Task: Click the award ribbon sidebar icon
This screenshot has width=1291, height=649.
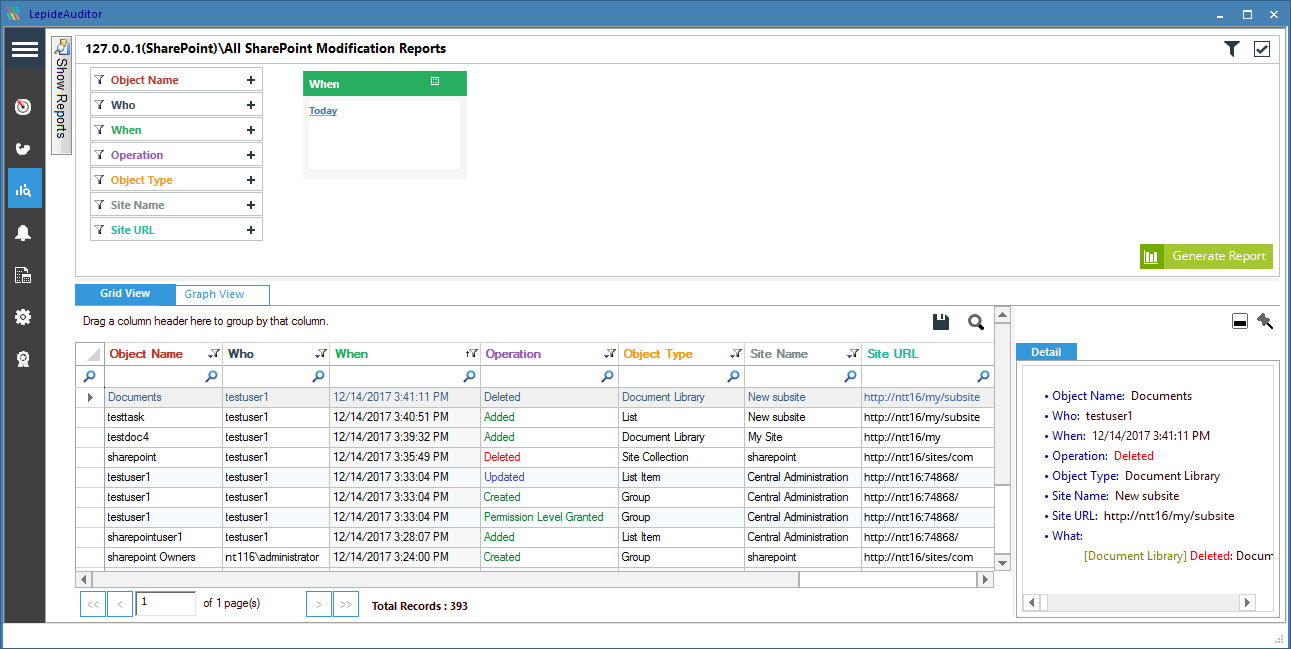Action: tap(24, 359)
